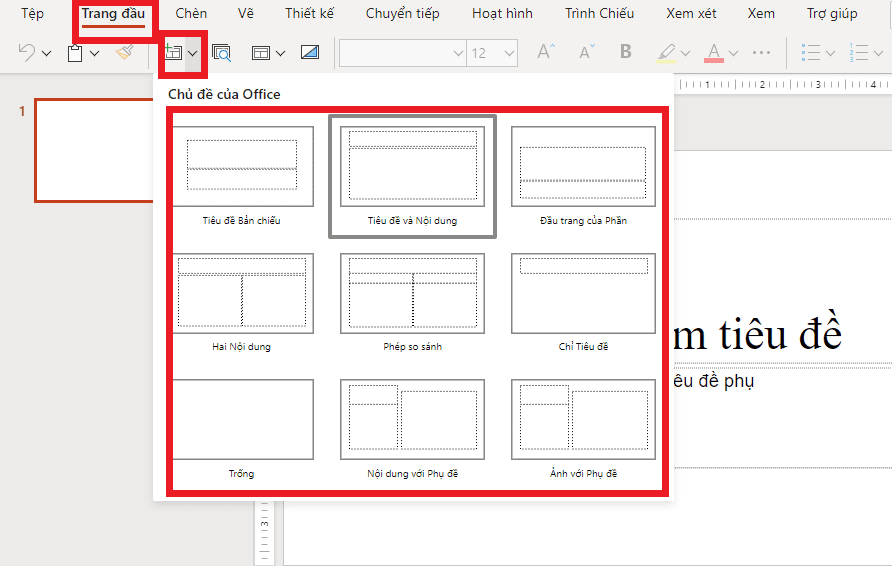This screenshot has height=566, width=892.
Task: Open the Chèn tab
Action: (x=191, y=13)
